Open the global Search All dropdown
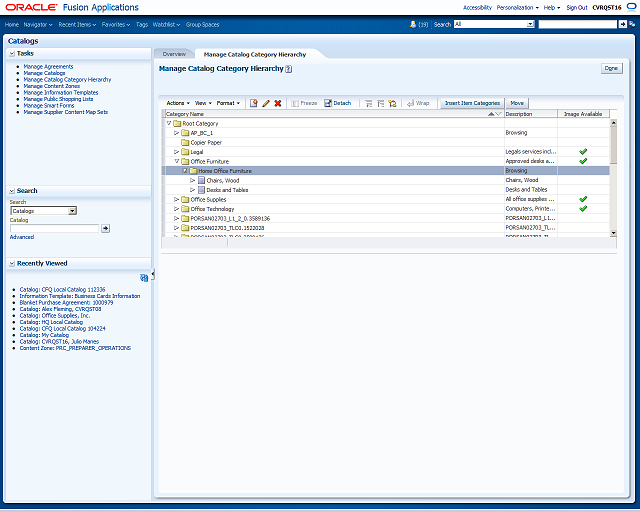 click(x=530, y=24)
